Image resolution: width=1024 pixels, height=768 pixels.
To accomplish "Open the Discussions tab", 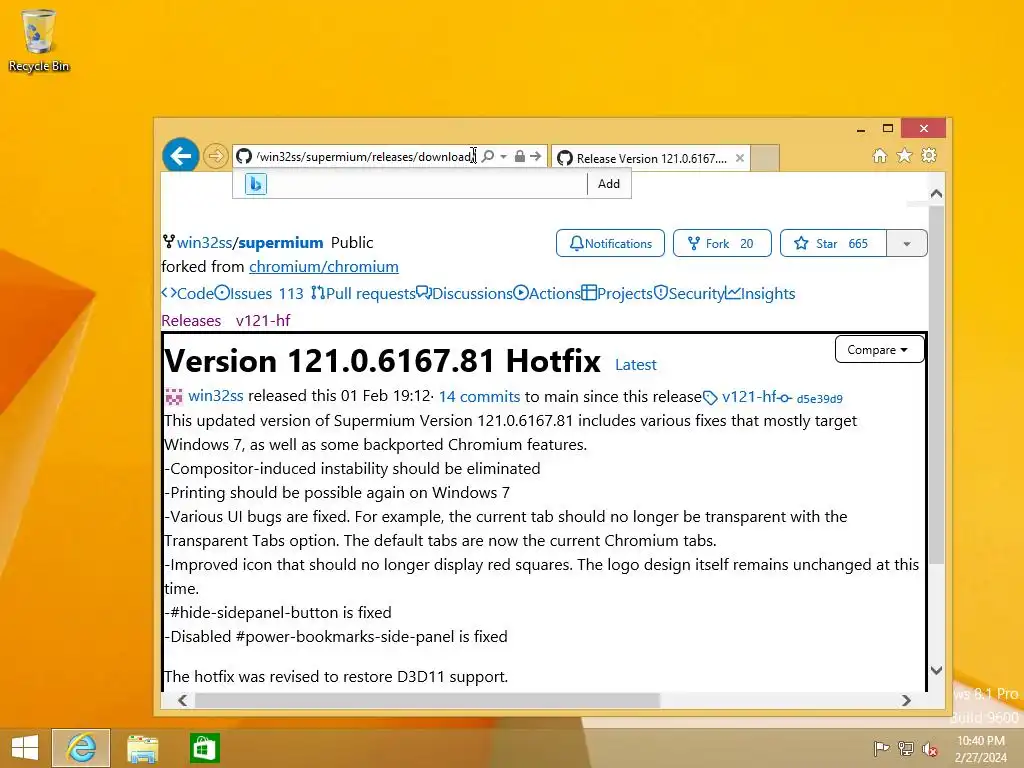I will [464, 294].
